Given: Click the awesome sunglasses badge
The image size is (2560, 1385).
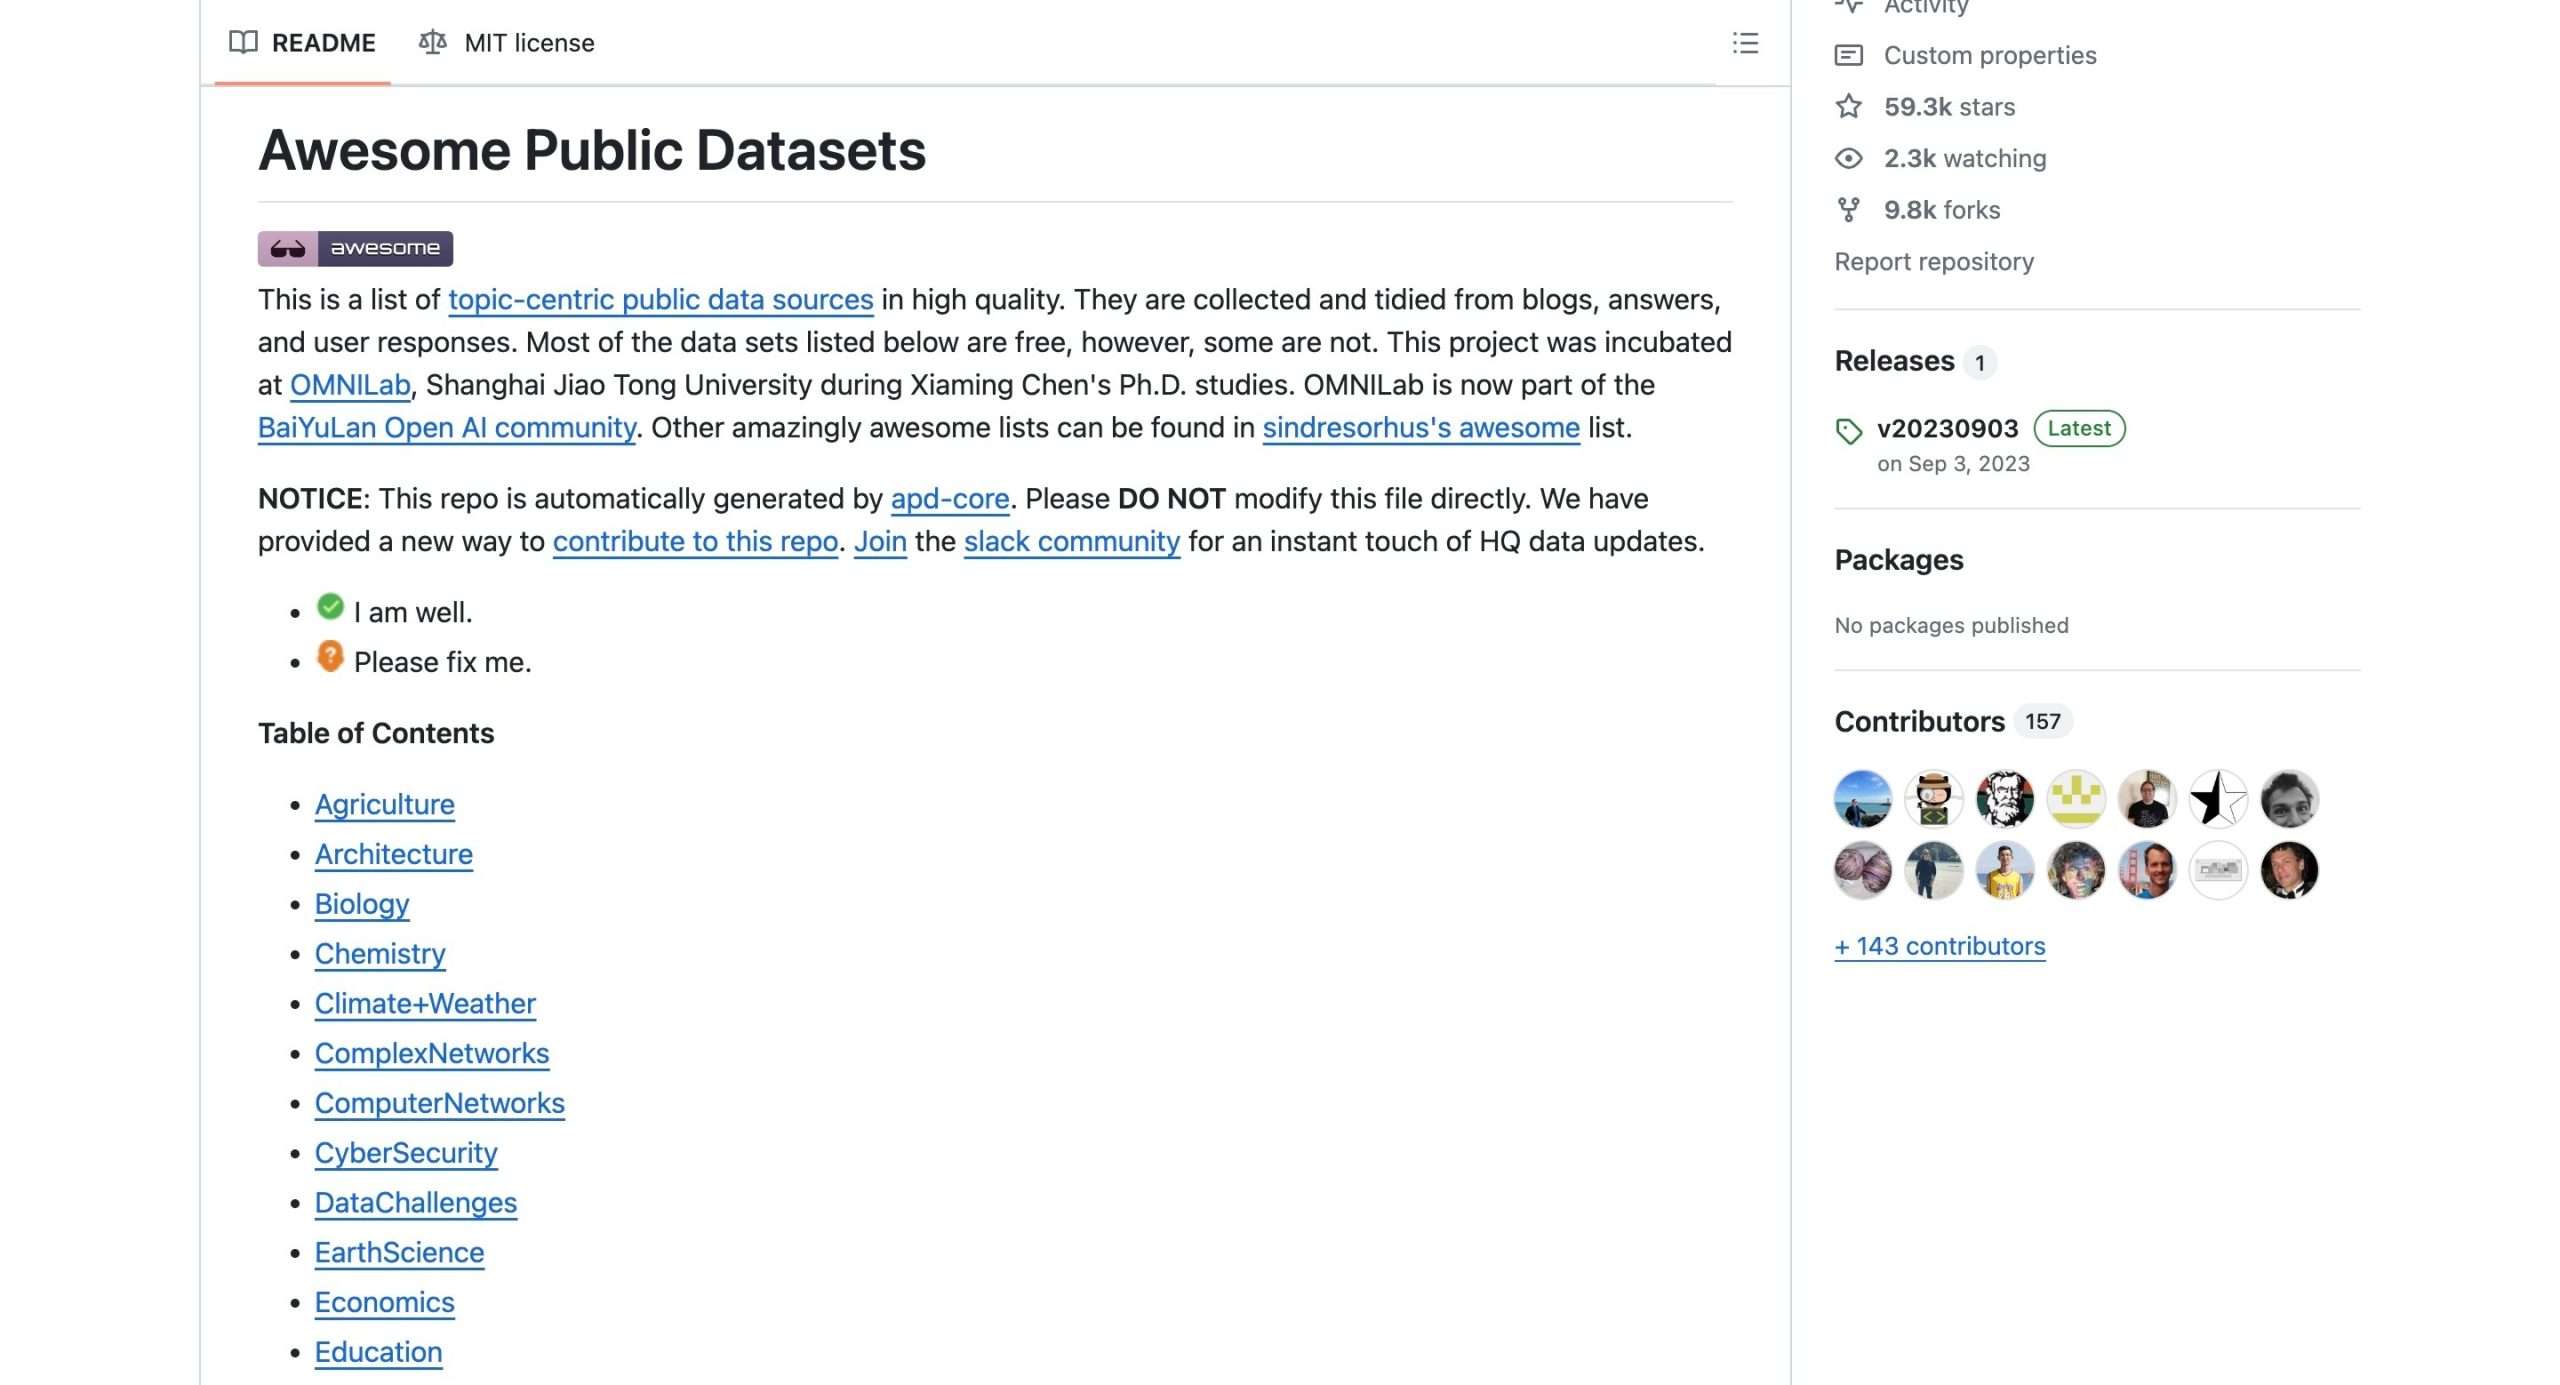Looking at the screenshot, I should pos(355,248).
